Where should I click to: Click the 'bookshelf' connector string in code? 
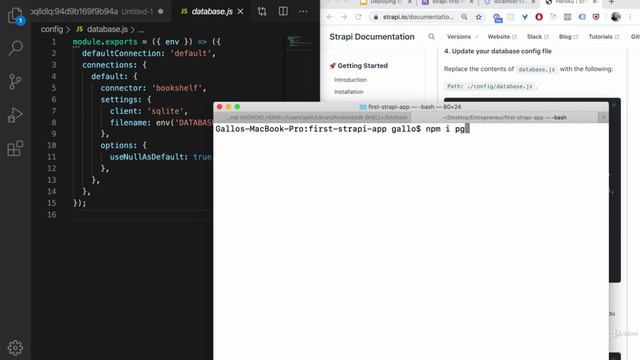176,88
